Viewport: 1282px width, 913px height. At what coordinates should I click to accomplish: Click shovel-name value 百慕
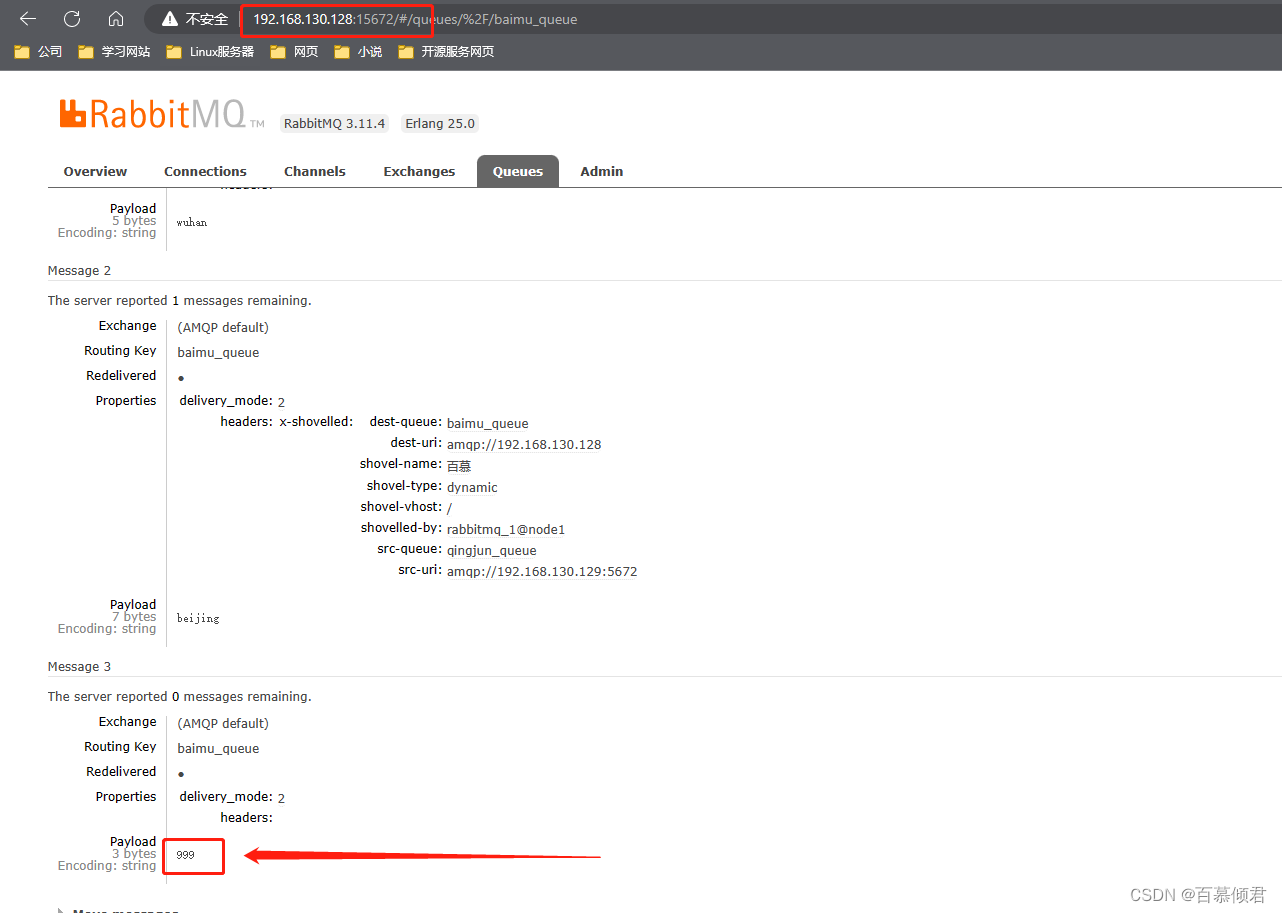pyautogui.click(x=459, y=466)
